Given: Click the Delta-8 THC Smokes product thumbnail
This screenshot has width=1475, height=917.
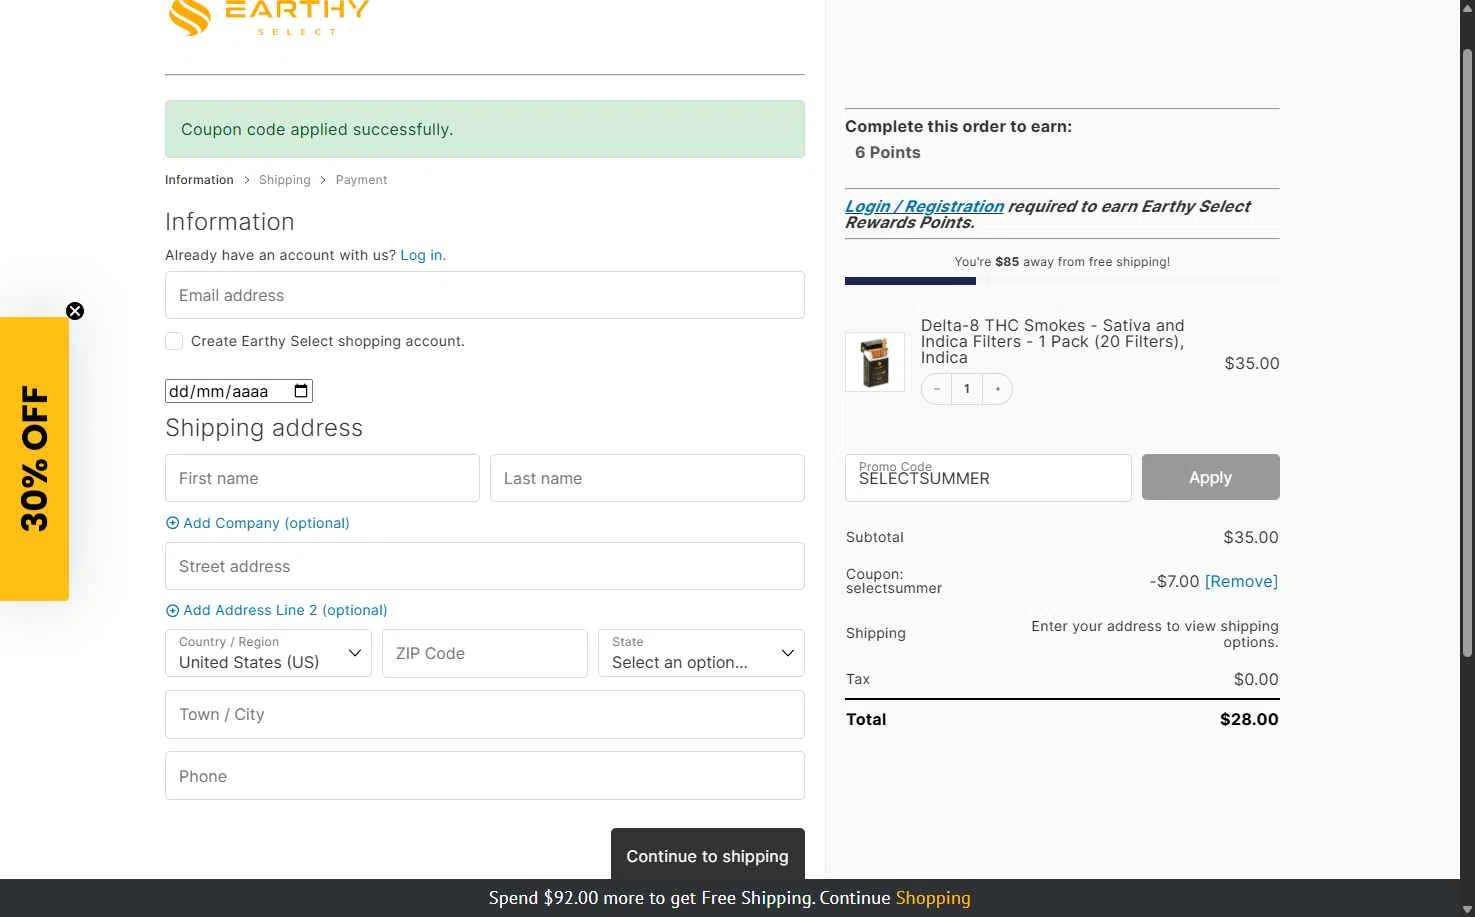Looking at the screenshot, I should pos(875,362).
